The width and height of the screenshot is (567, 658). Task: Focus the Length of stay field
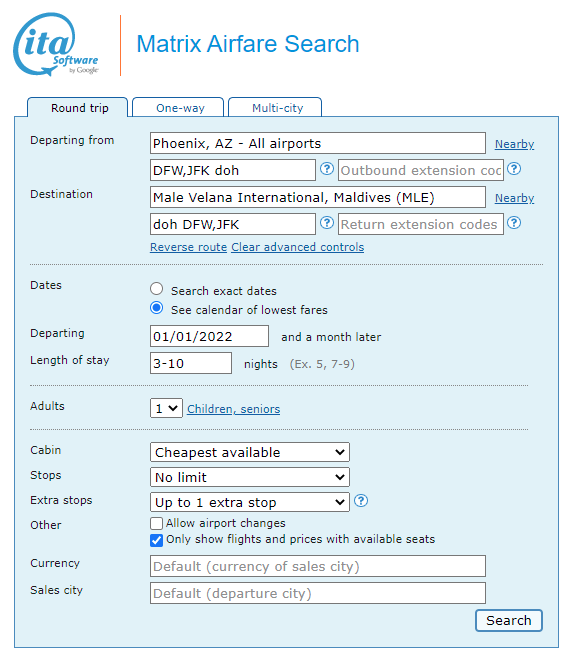191,363
